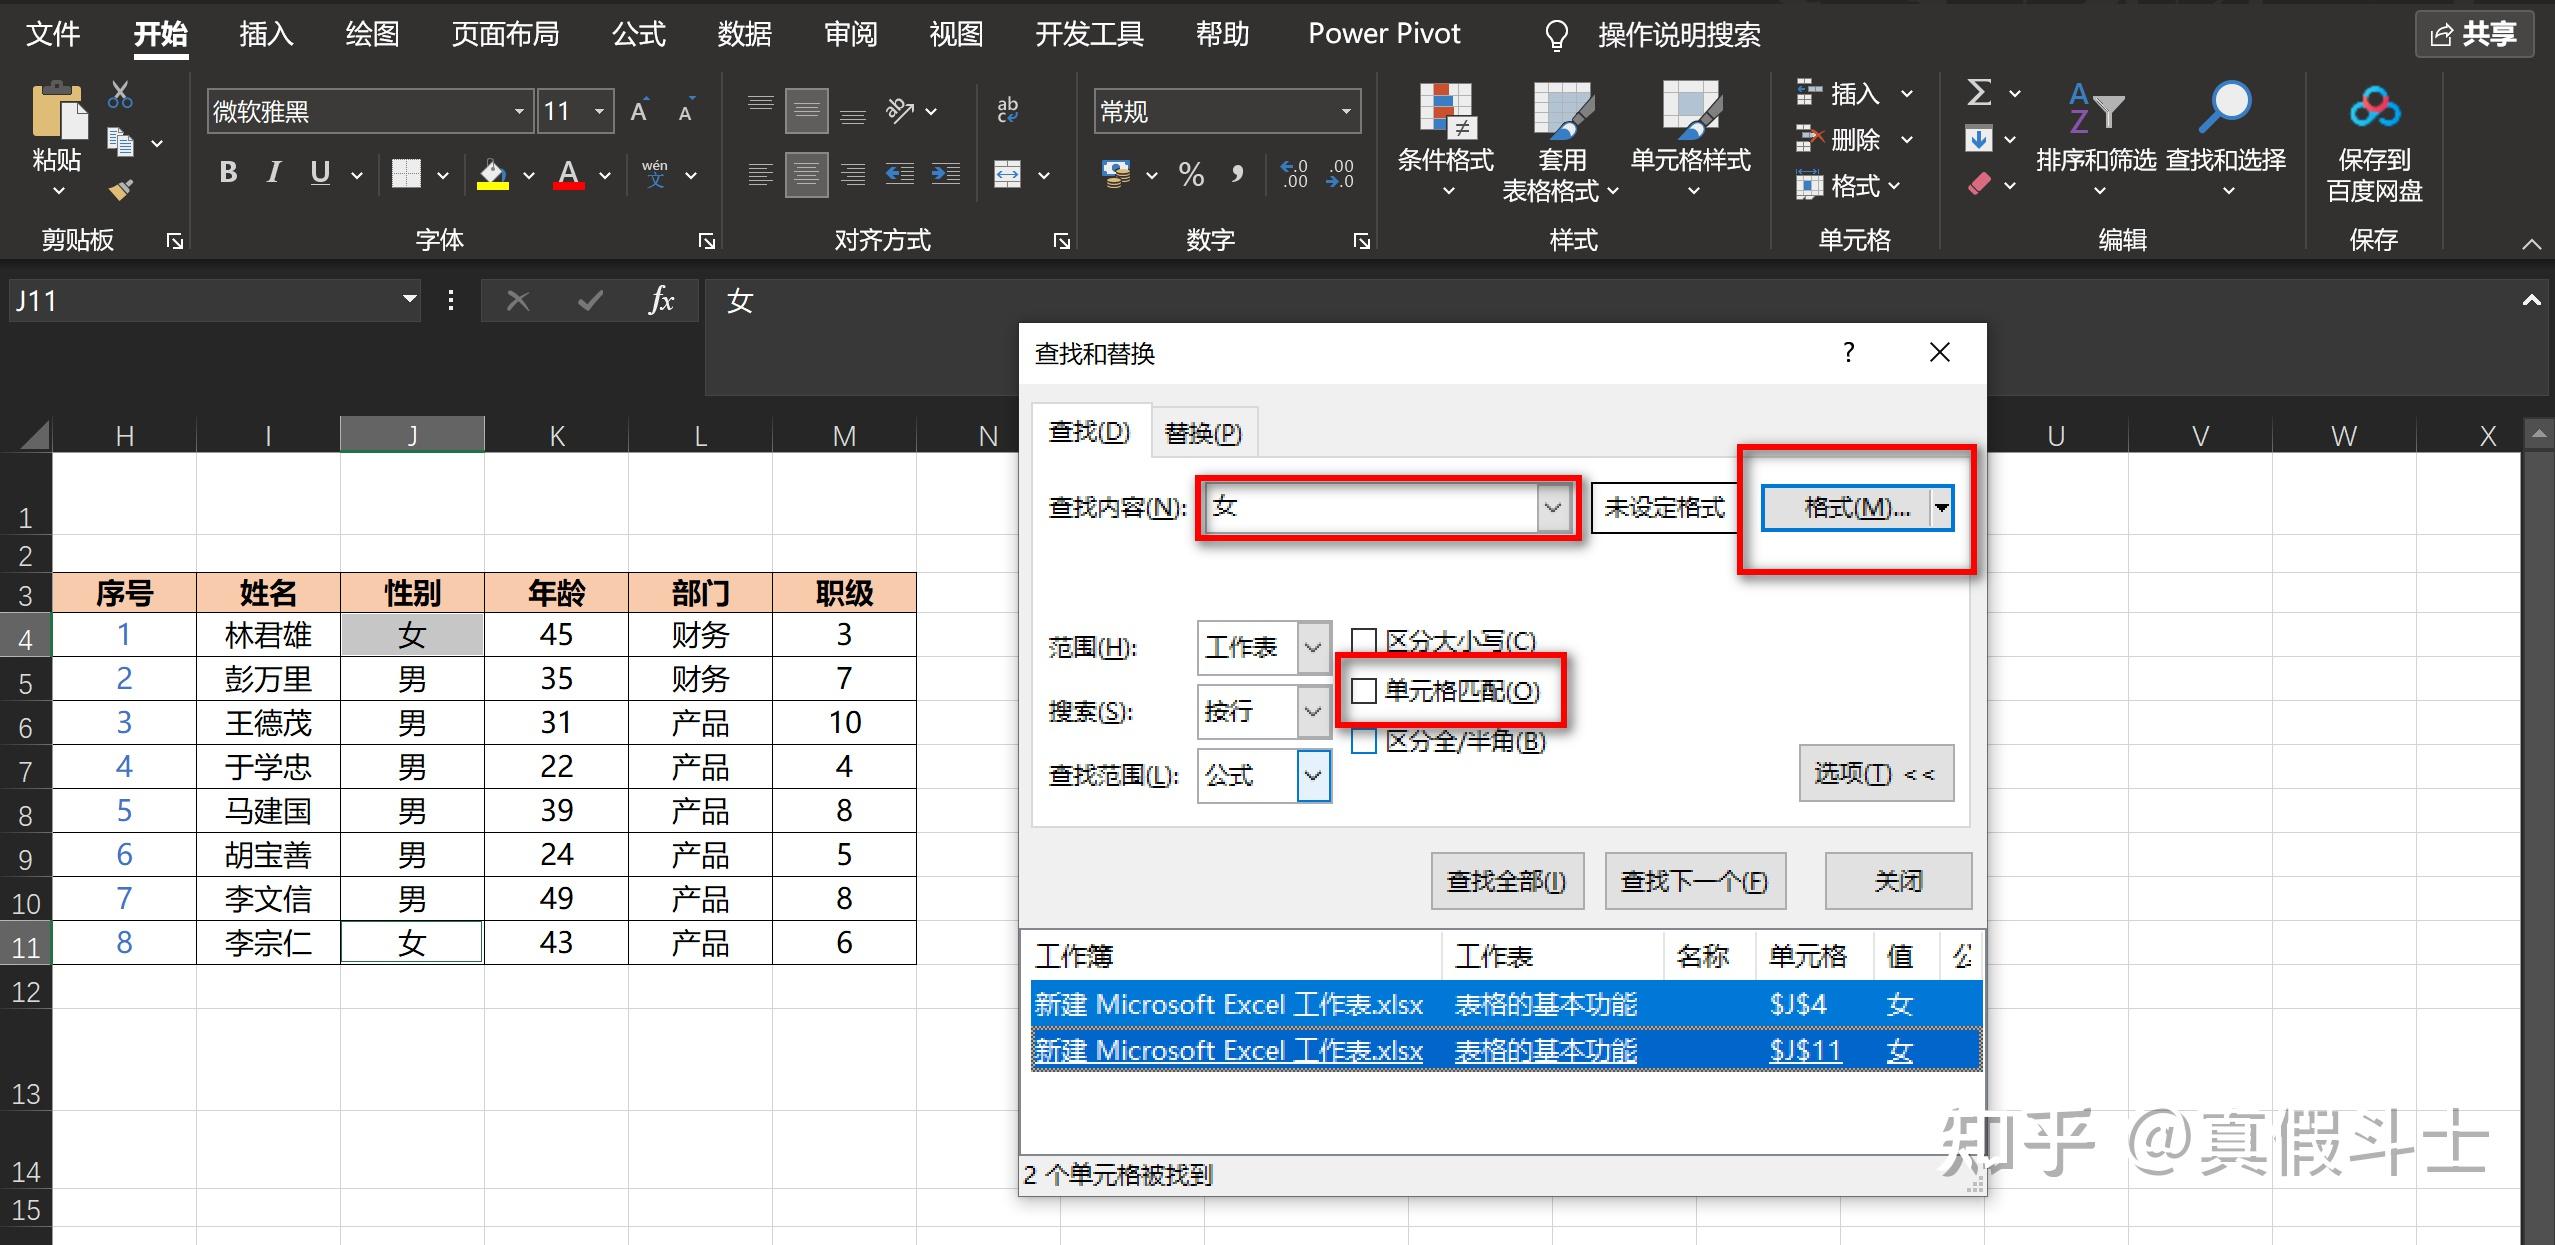Switch to the 页面布局 ribbon tab

point(505,34)
